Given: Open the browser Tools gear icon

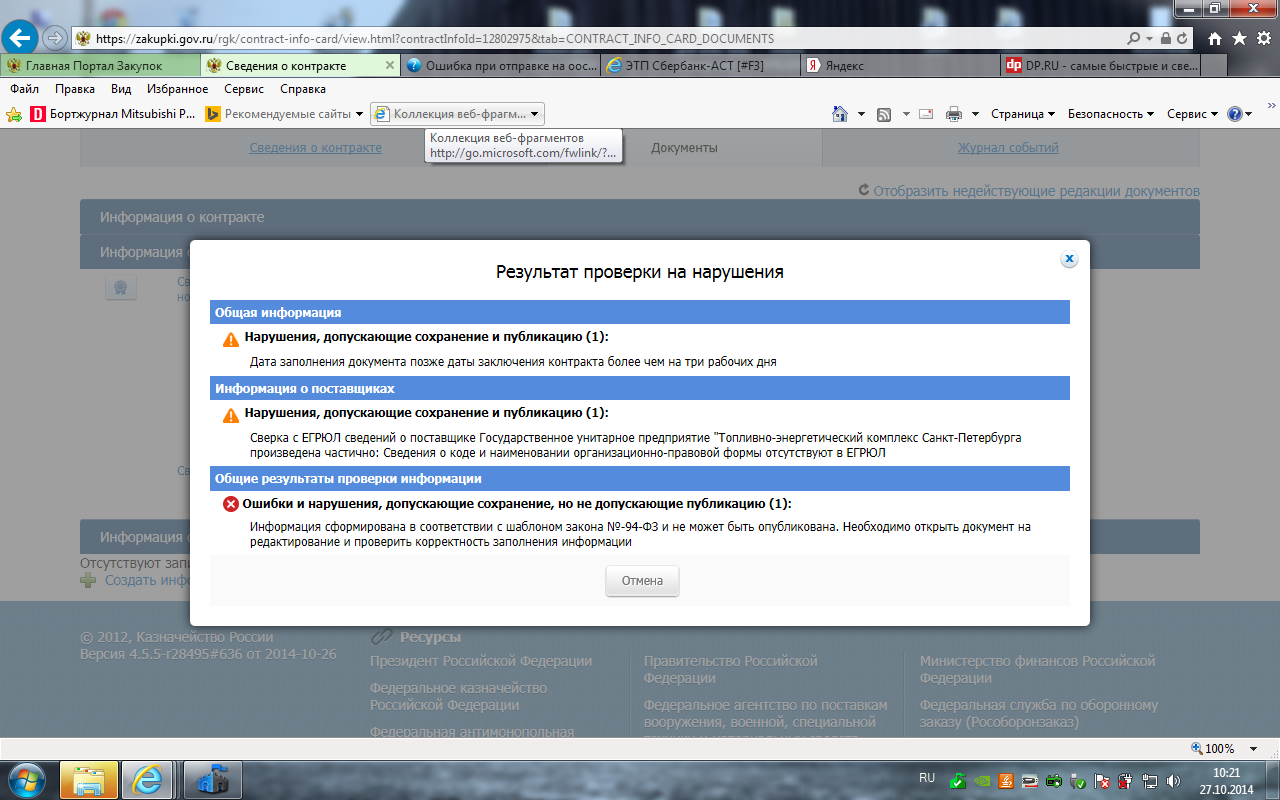Looking at the screenshot, I should tap(1262, 39).
